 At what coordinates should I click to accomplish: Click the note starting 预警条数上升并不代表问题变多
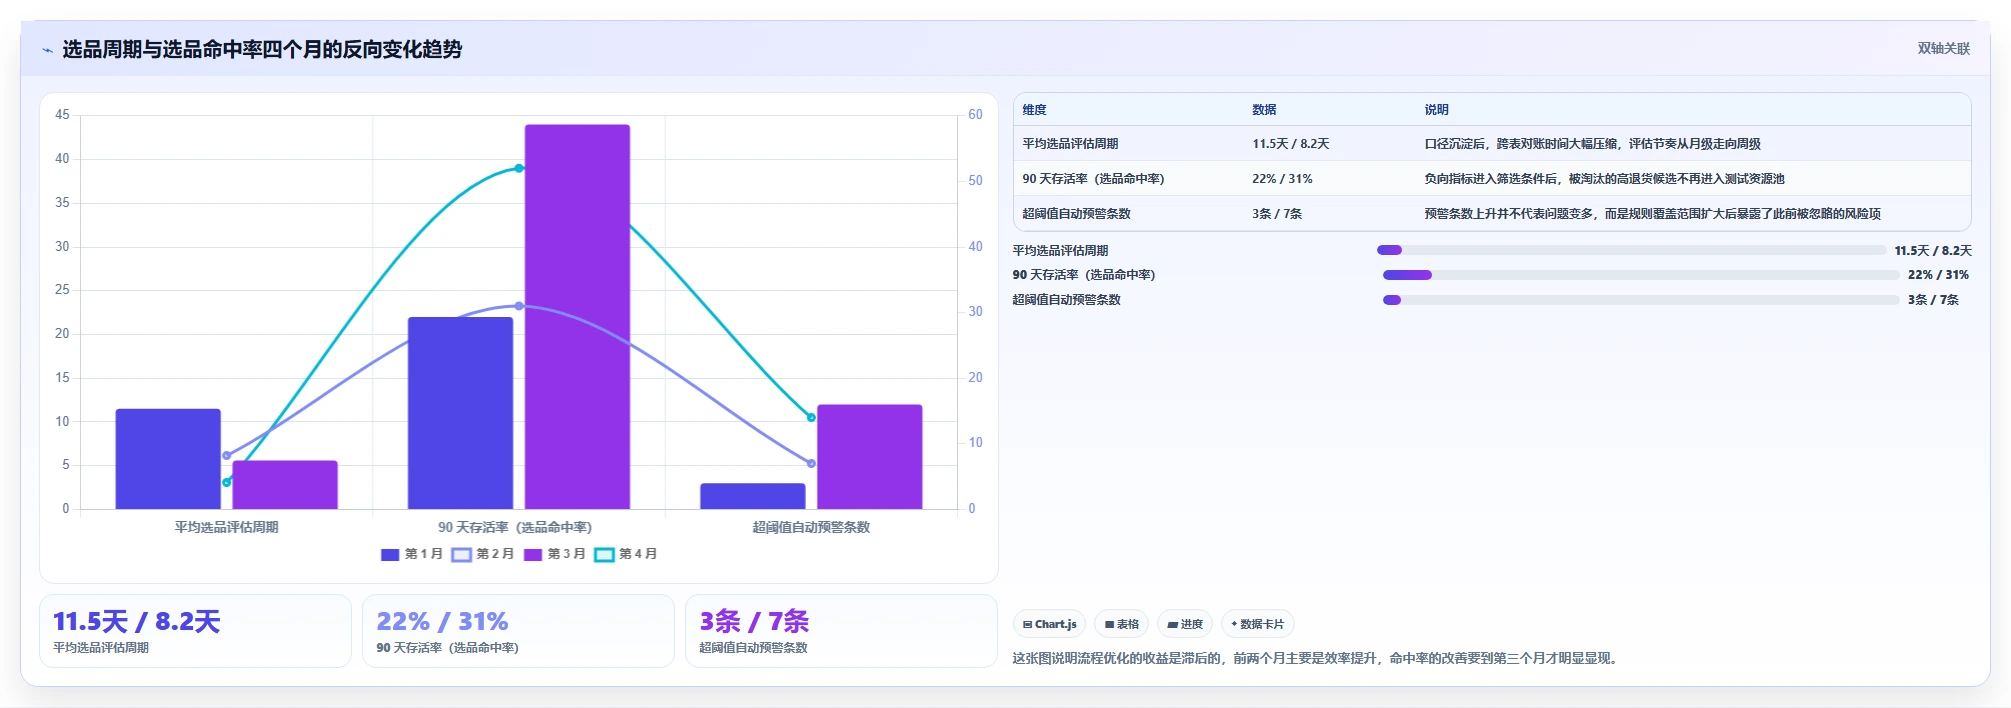point(1652,214)
